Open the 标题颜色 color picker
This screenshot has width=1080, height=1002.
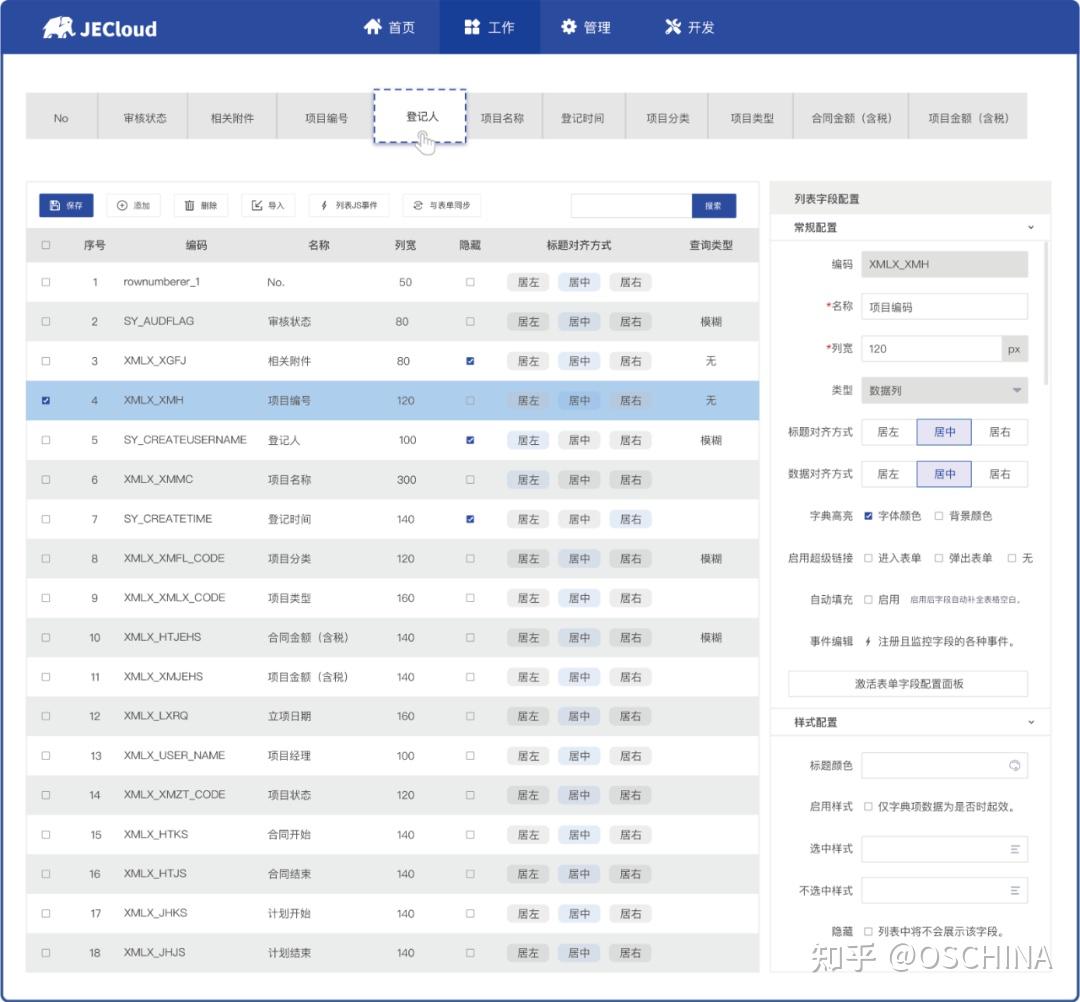pyautogui.click(x=1013, y=765)
